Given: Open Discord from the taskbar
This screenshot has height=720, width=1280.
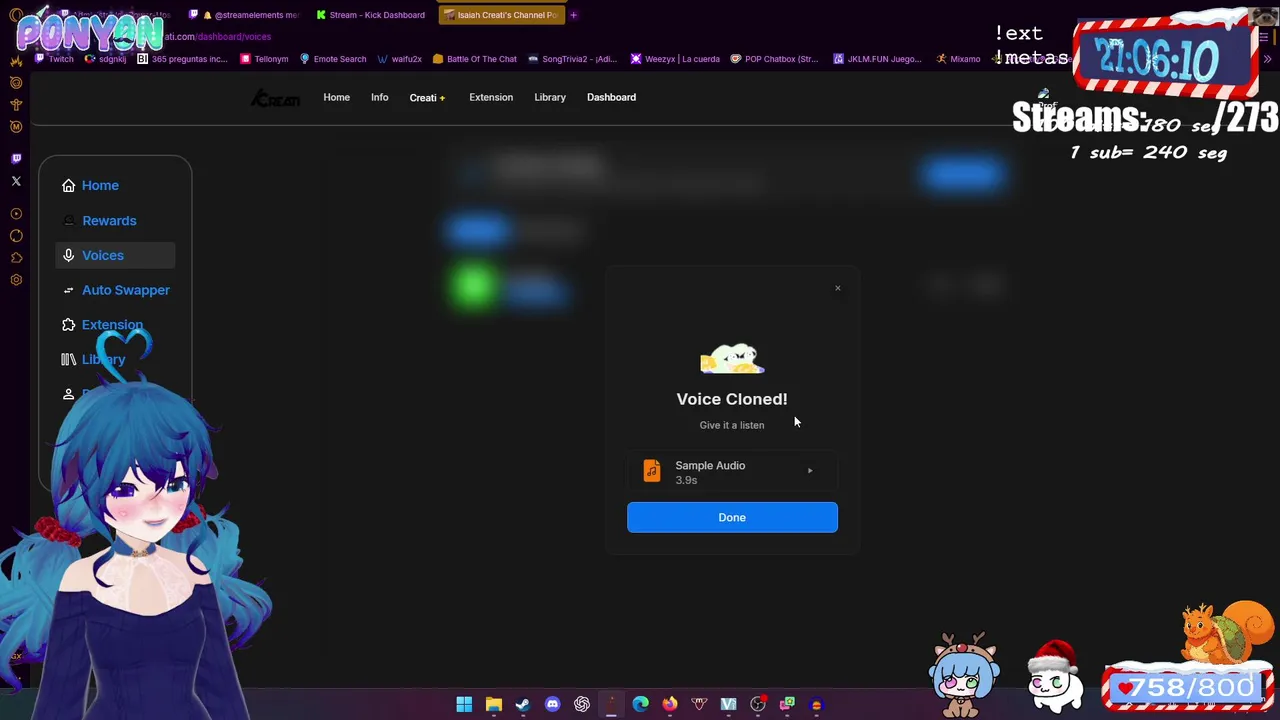Looking at the screenshot, I should tap(552, 704).
